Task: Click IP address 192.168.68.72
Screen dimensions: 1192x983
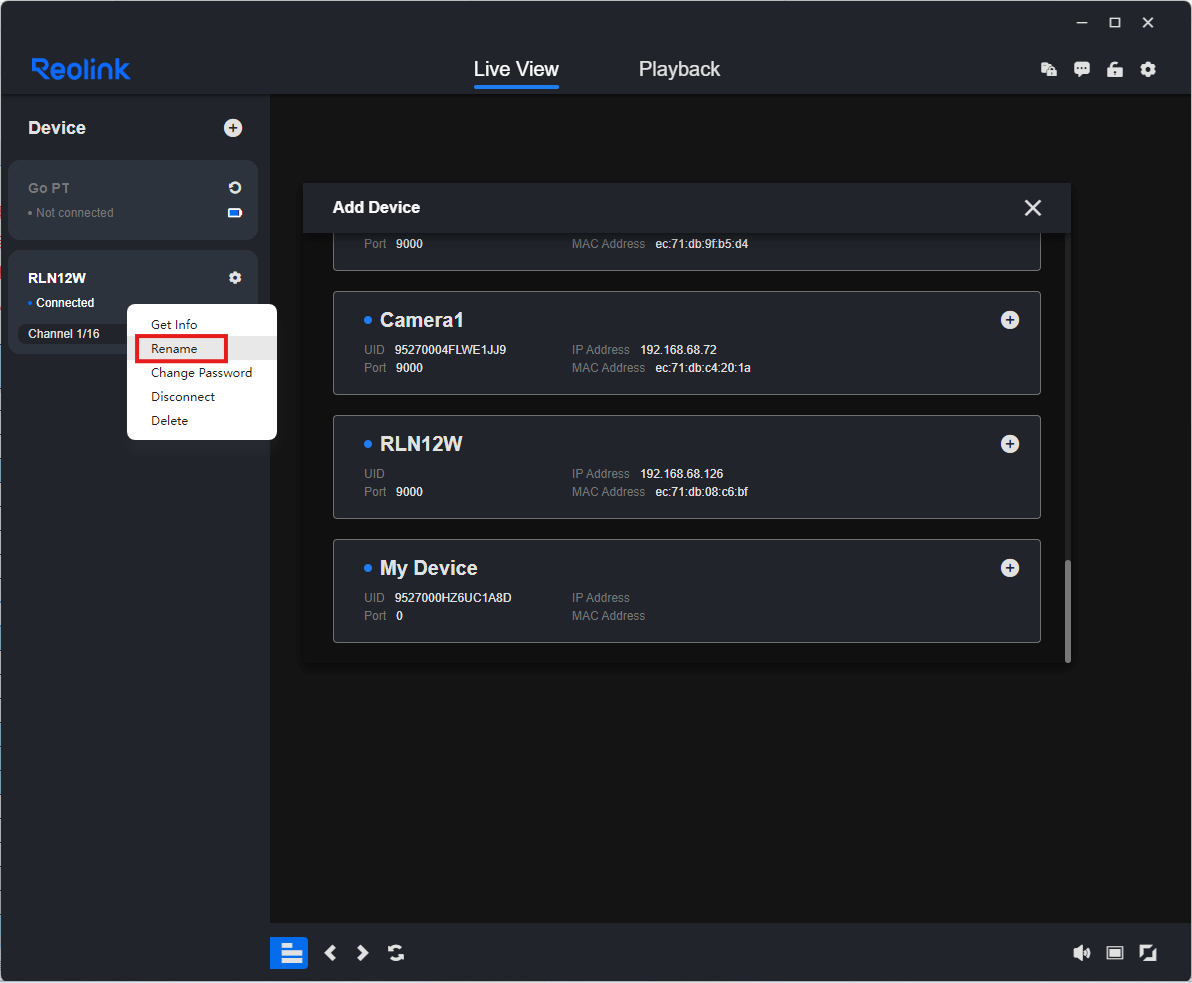Action: [678, 350]
